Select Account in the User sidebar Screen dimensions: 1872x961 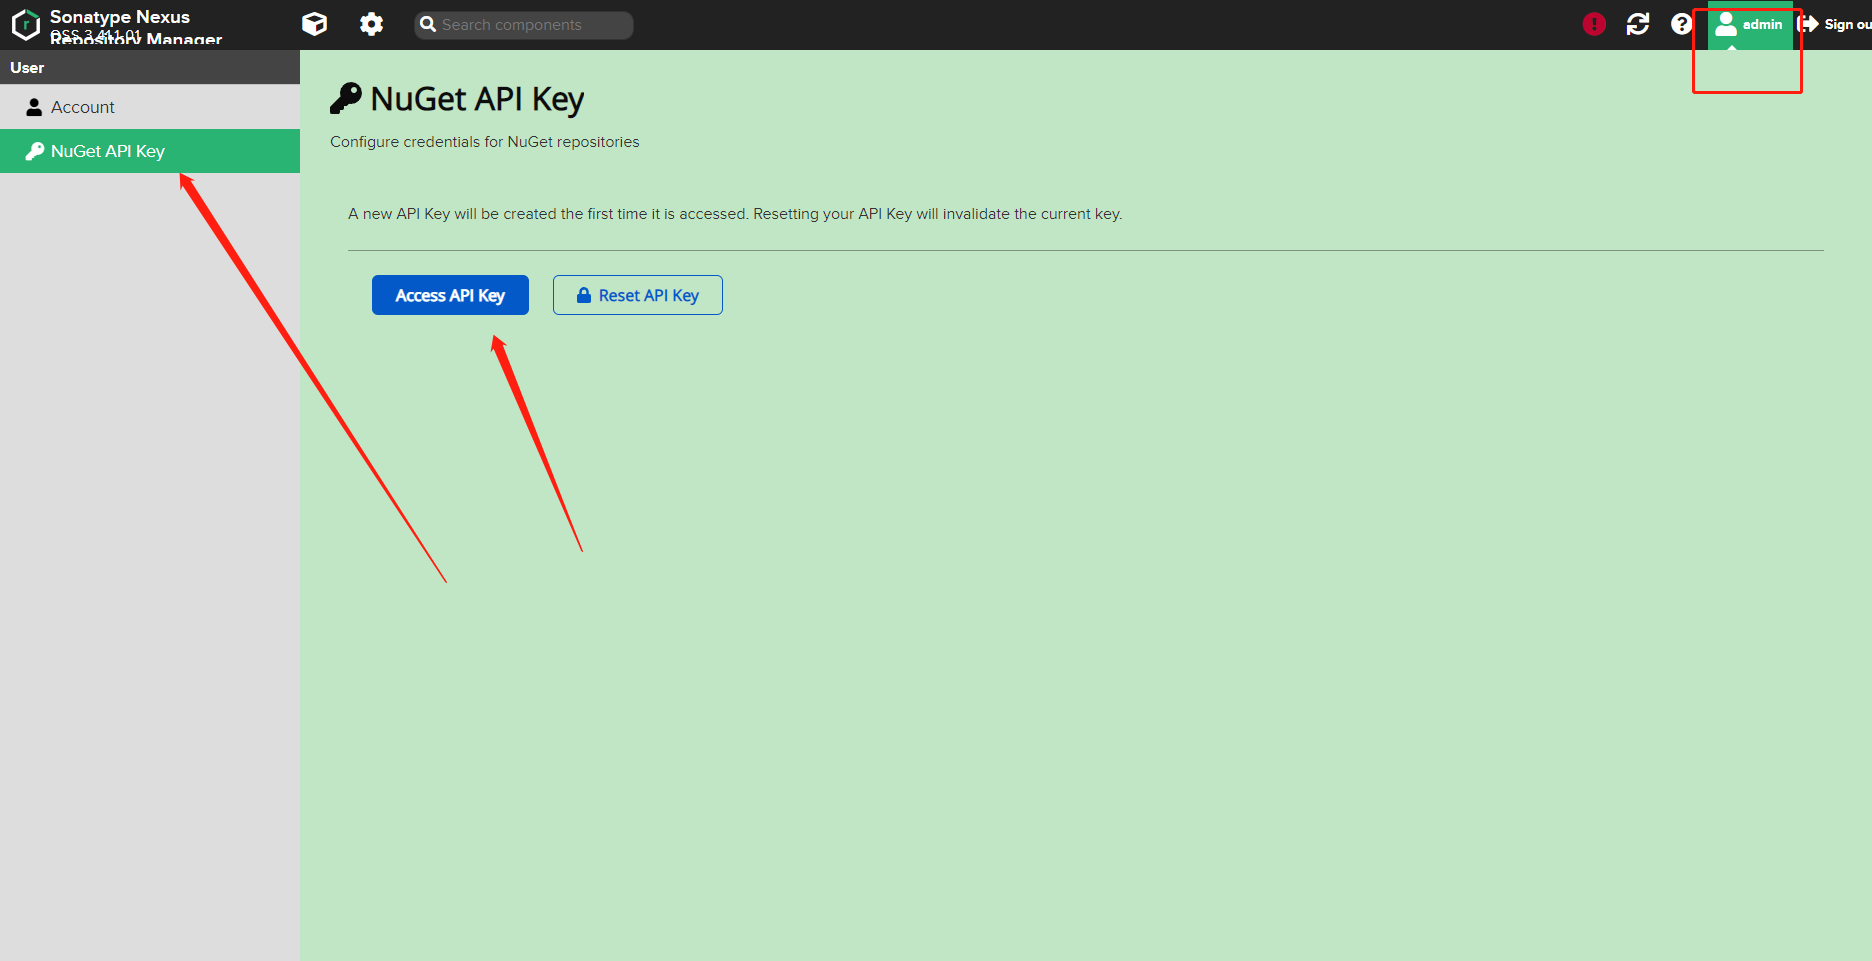pyautogui.click(x=150, y=107)
